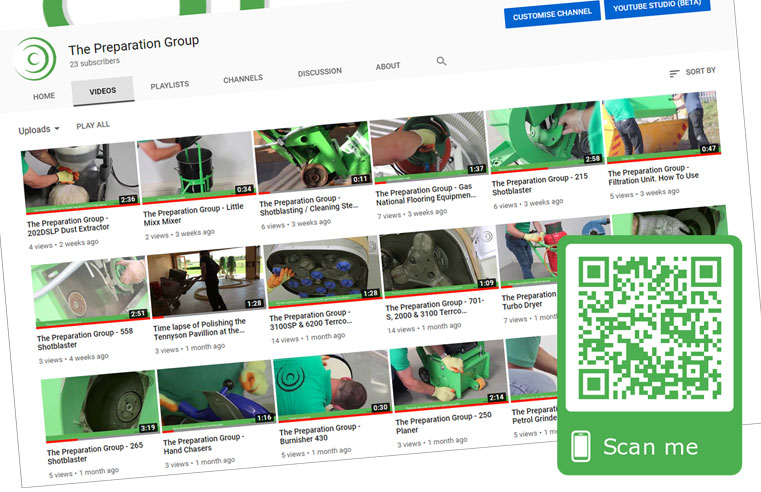Click the Sort By lines icon
761x492 pixels.
(x=674, y=73)
